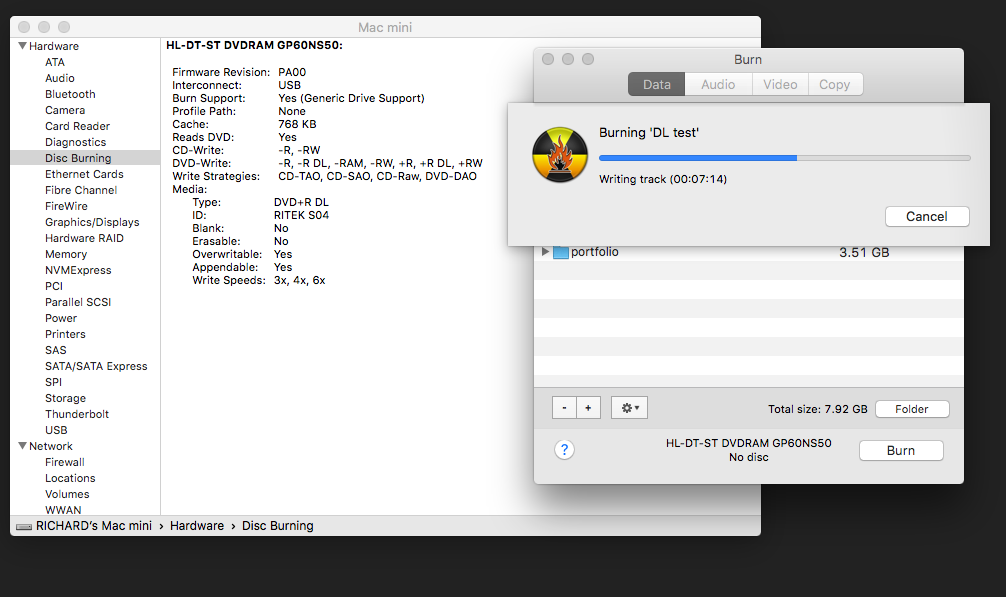This screenshot has height=597, width=1006.
Task: Collapse the Network section
Action: coord(22,446)
